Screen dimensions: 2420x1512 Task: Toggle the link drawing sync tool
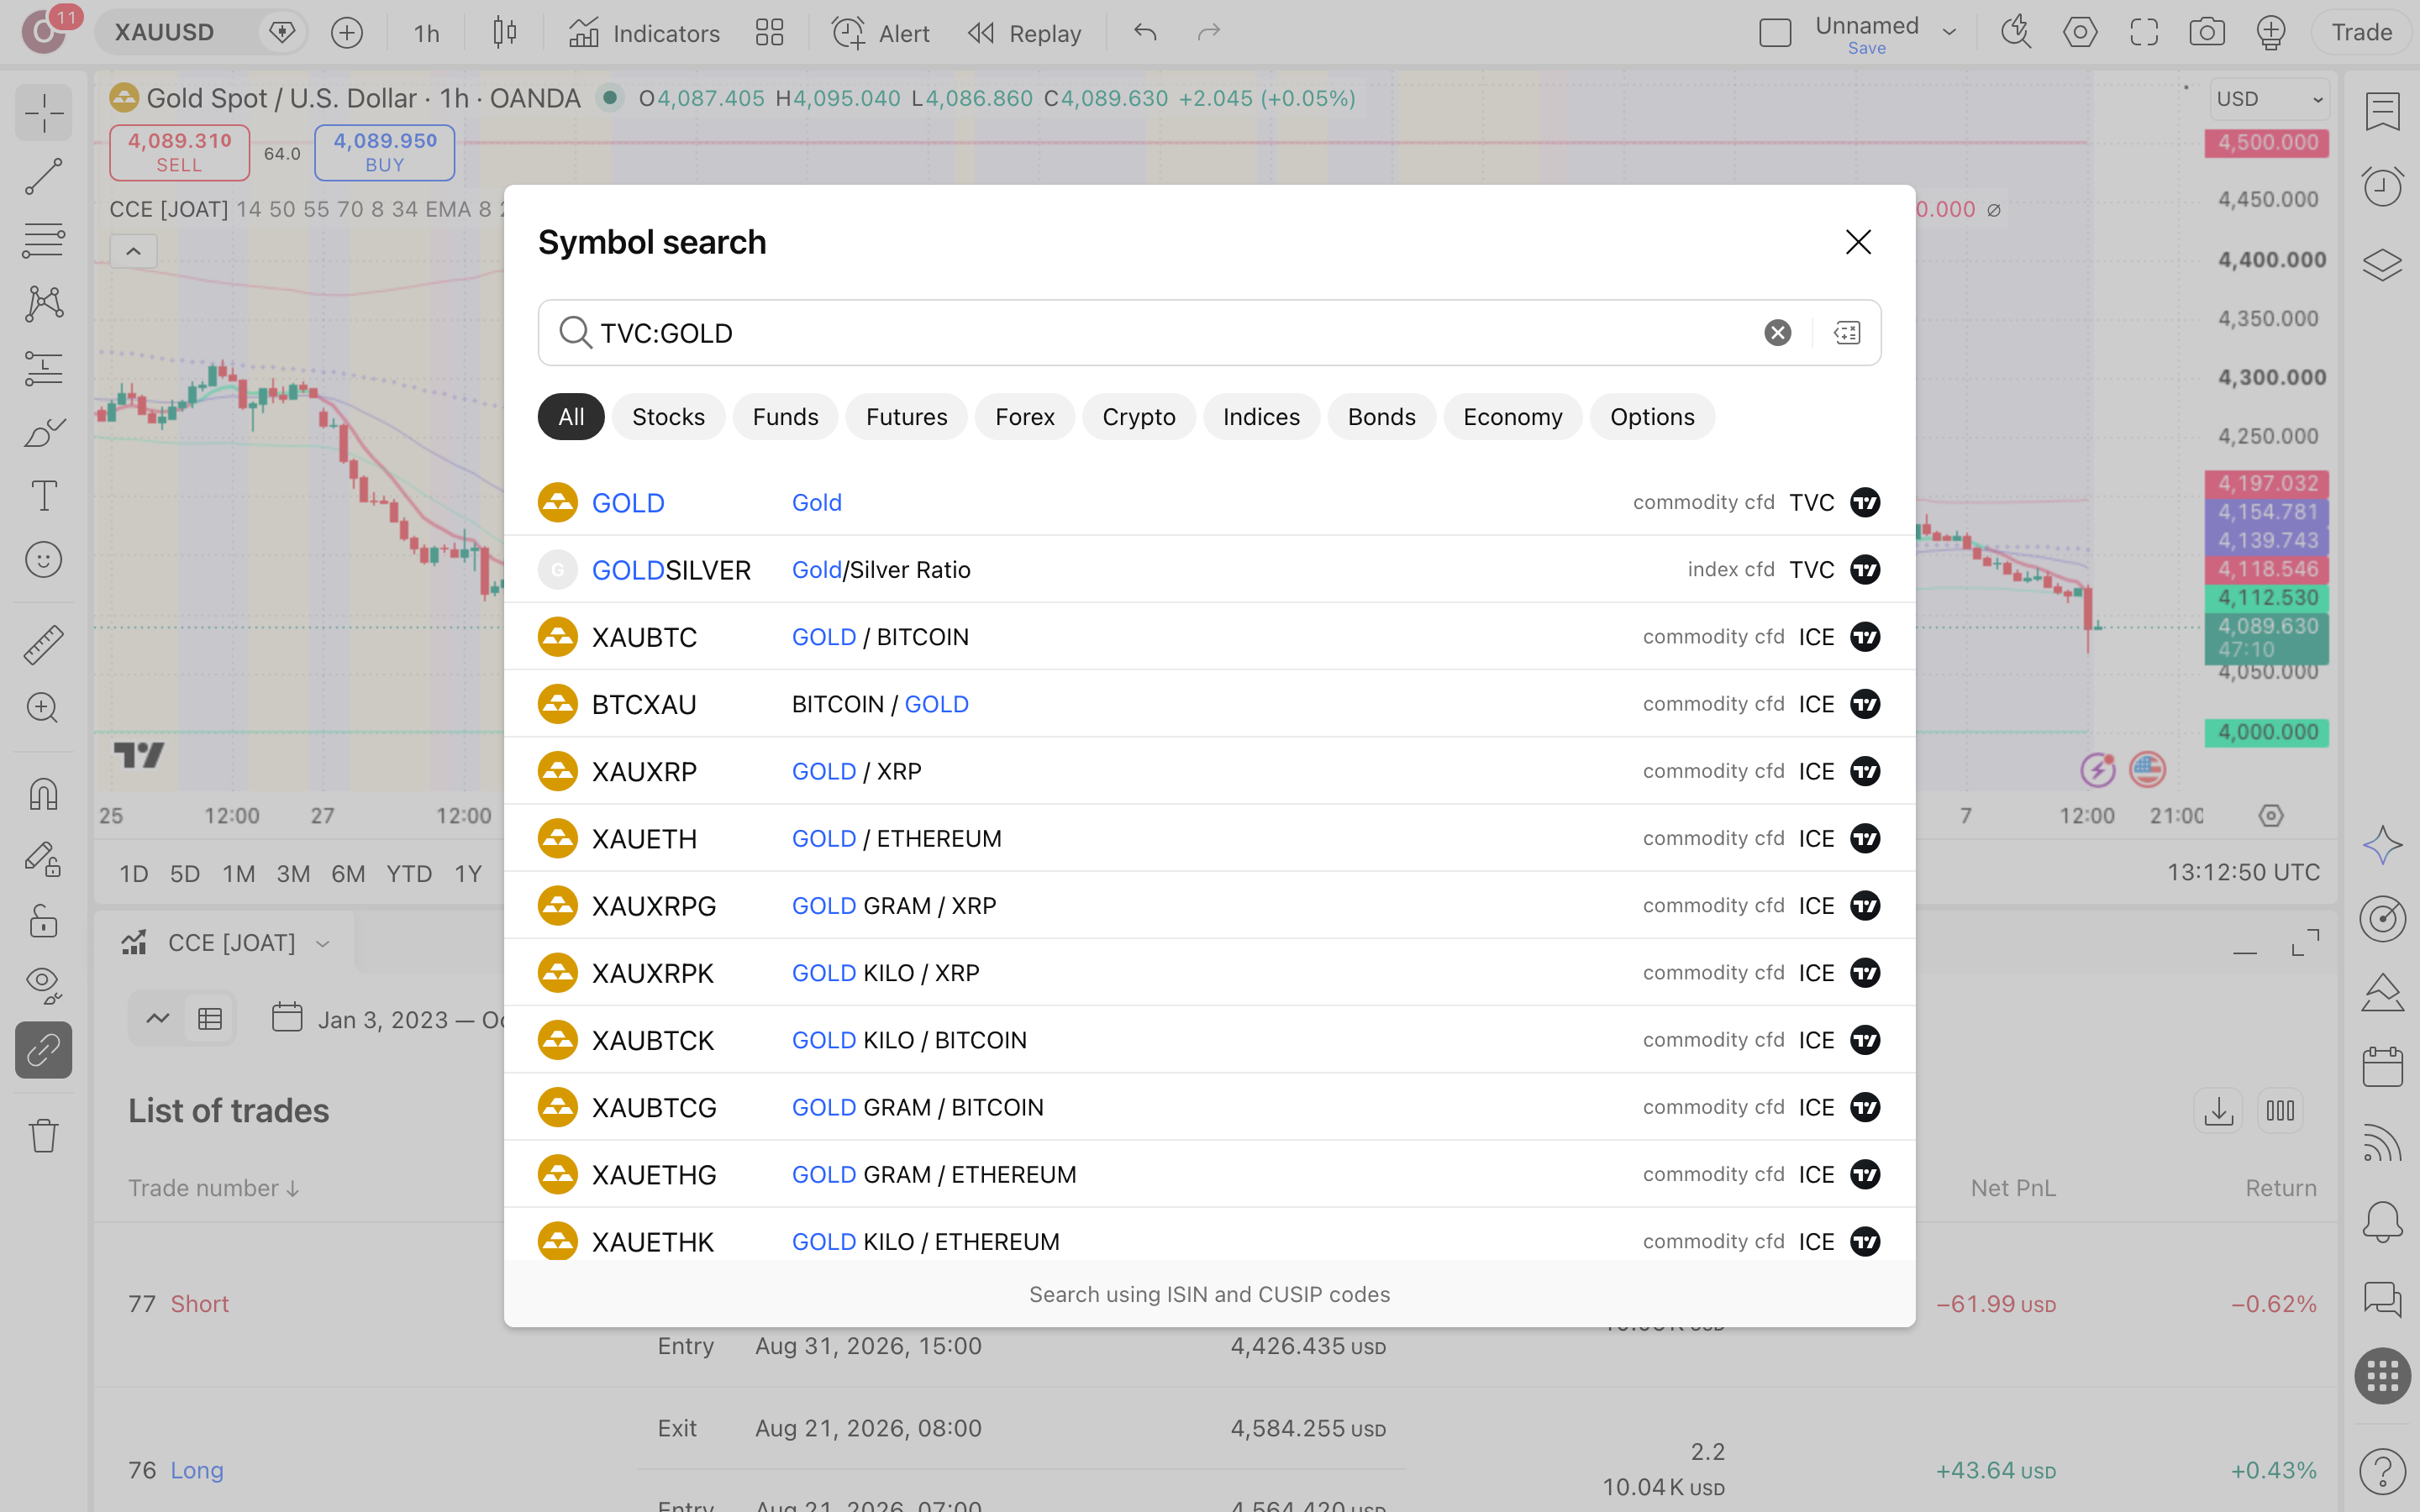click(x=43, y=1050)
